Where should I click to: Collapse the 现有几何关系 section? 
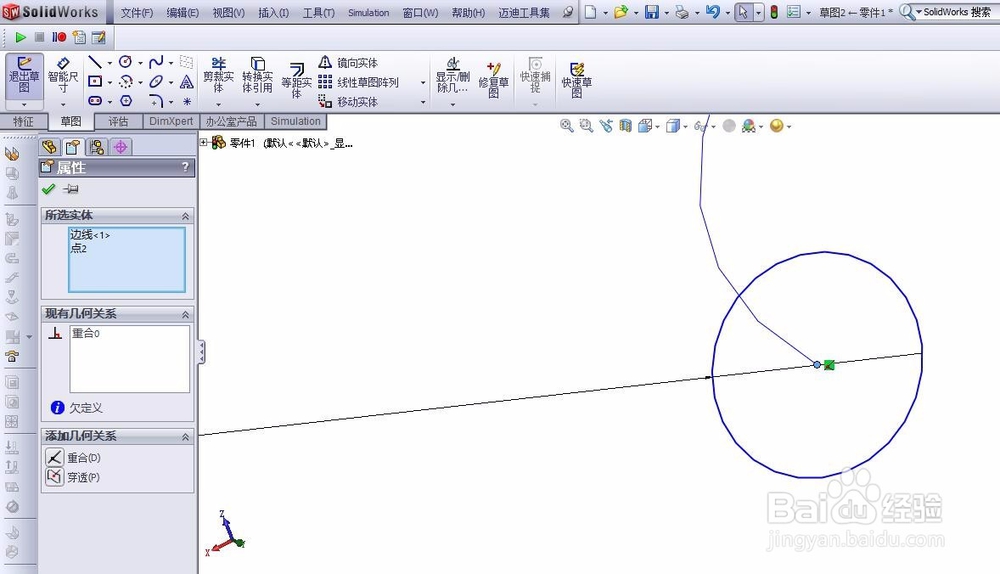pyautogui.click(x=185, y=314)
